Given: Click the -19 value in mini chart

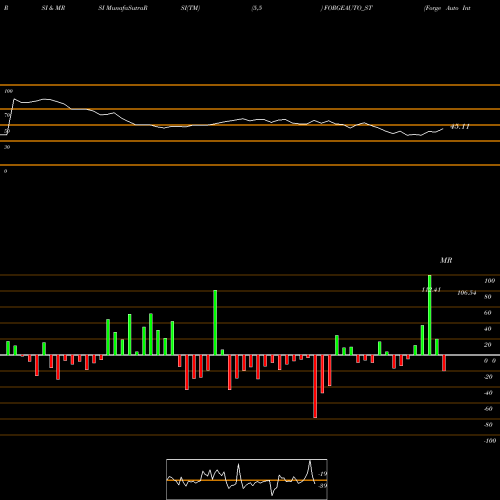Looking at the screenshot, I should (x=323, y=474).
